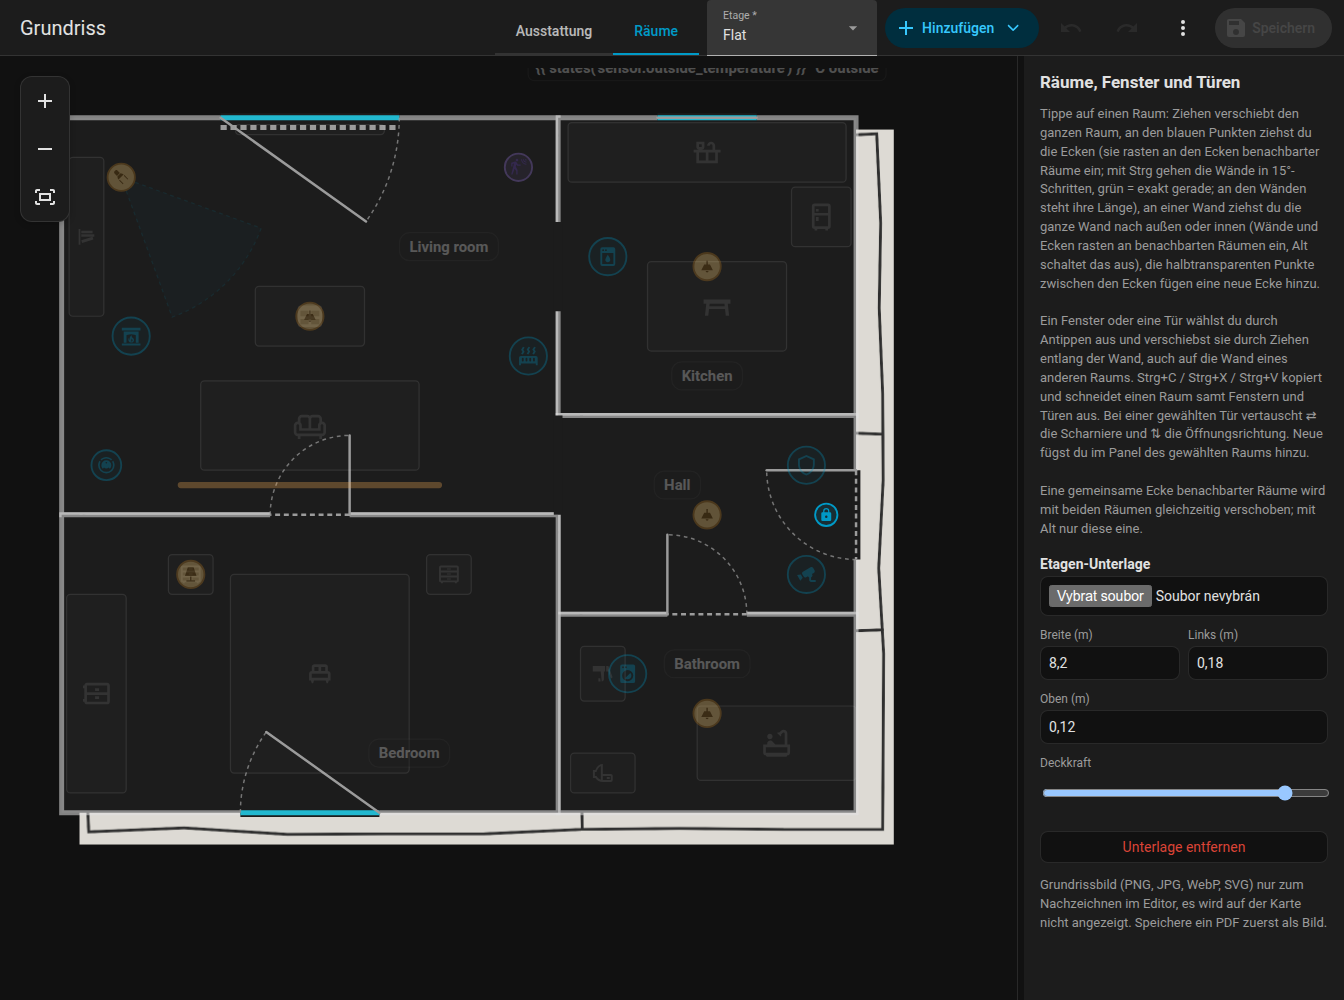Select the kitchen ceiling light icon
This screenshot has height=1000, width=1344.
point(707,267)
